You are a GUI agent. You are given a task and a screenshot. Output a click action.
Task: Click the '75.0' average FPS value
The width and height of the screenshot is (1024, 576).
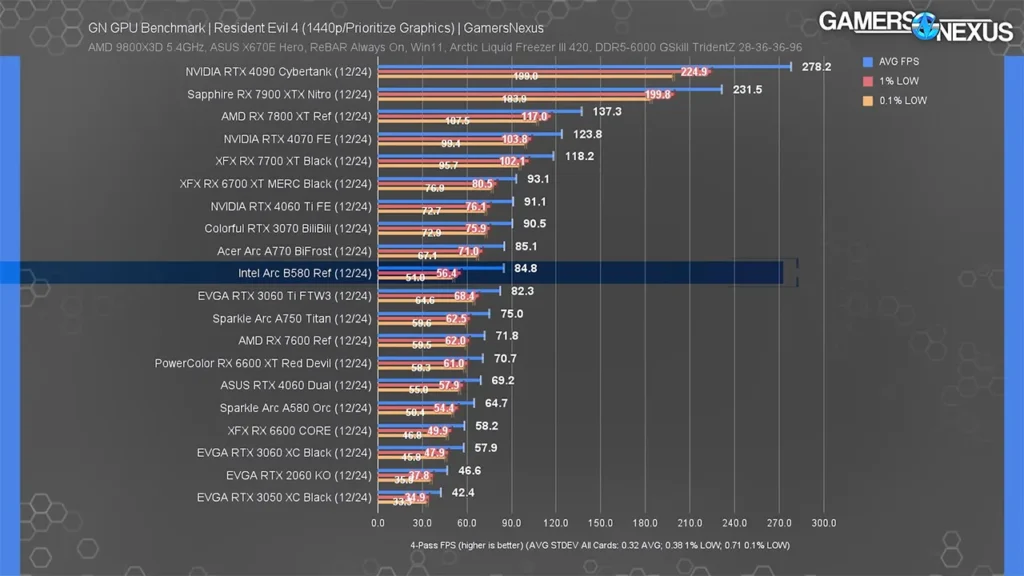[x=511, y=314]
